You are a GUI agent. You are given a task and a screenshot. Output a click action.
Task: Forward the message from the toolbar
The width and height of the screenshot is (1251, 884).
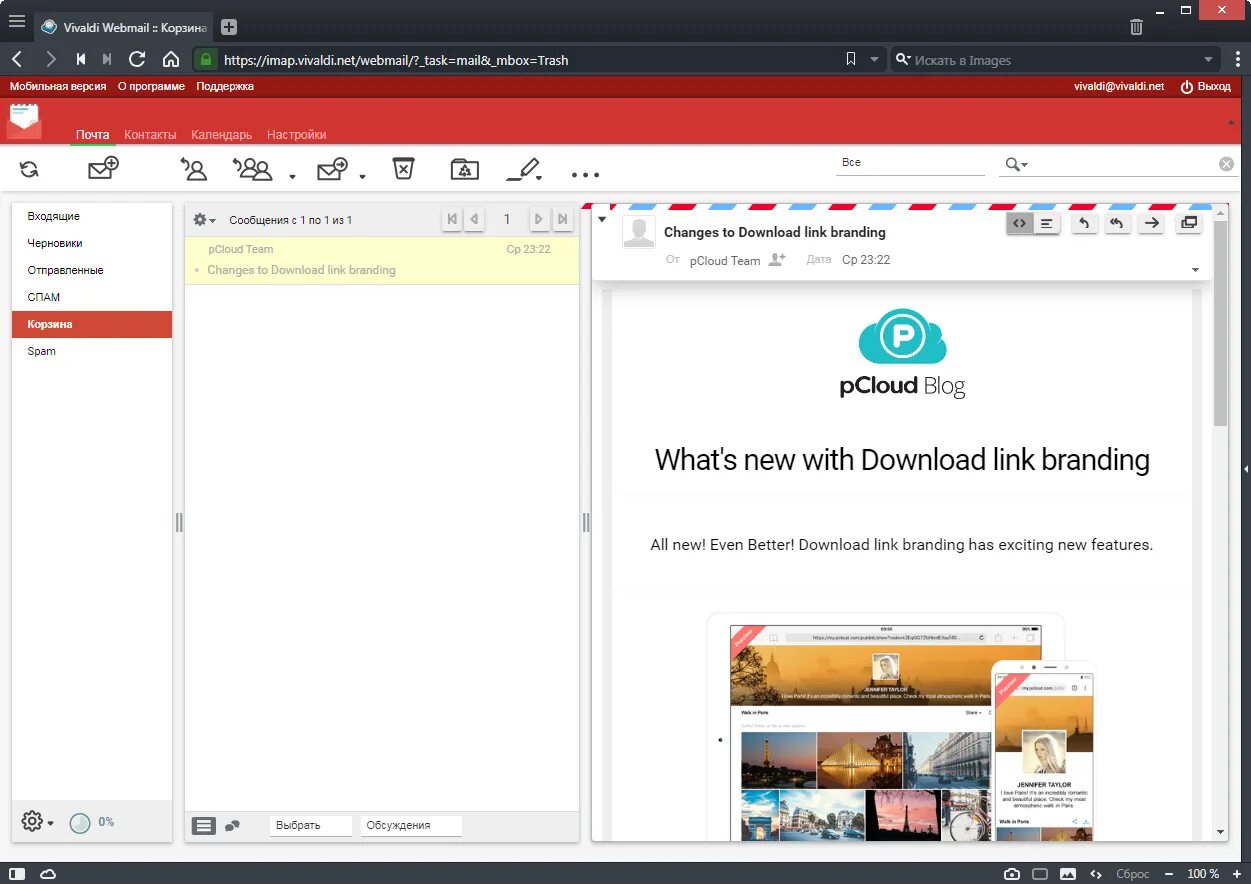click(x=332, y=168)
